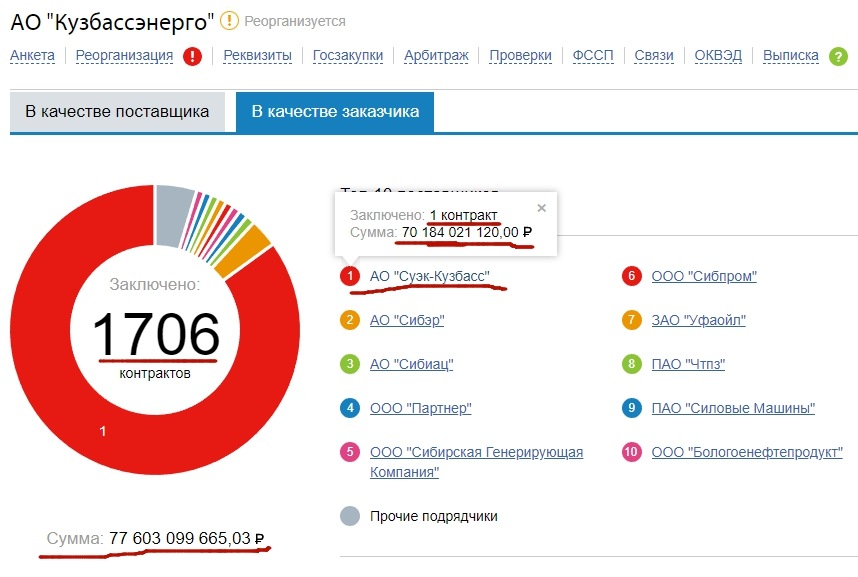Image resolution: width=858 pixels, height=577 pixels.
Task: Open supplier ПАО "Чтпз" link
Action: (x=688, y=363)
